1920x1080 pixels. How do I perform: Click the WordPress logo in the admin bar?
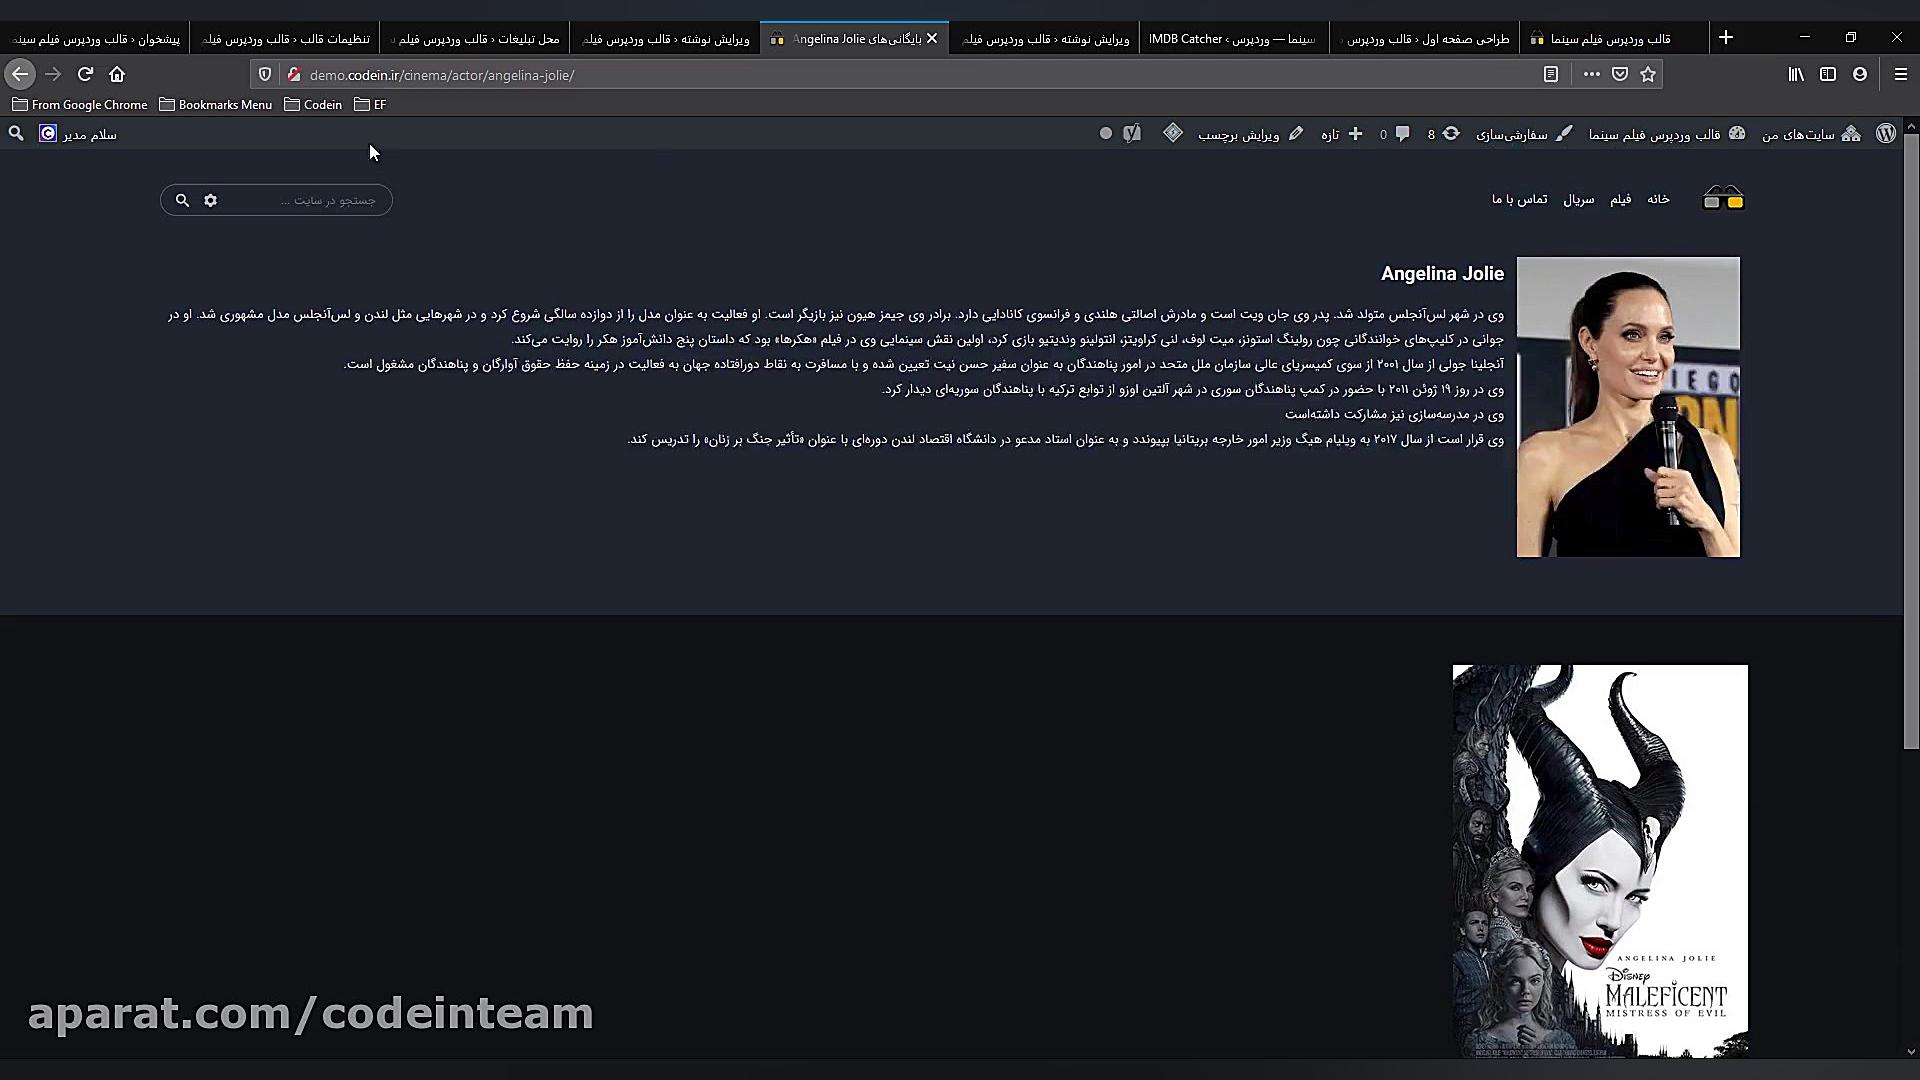coord(1887,133)
